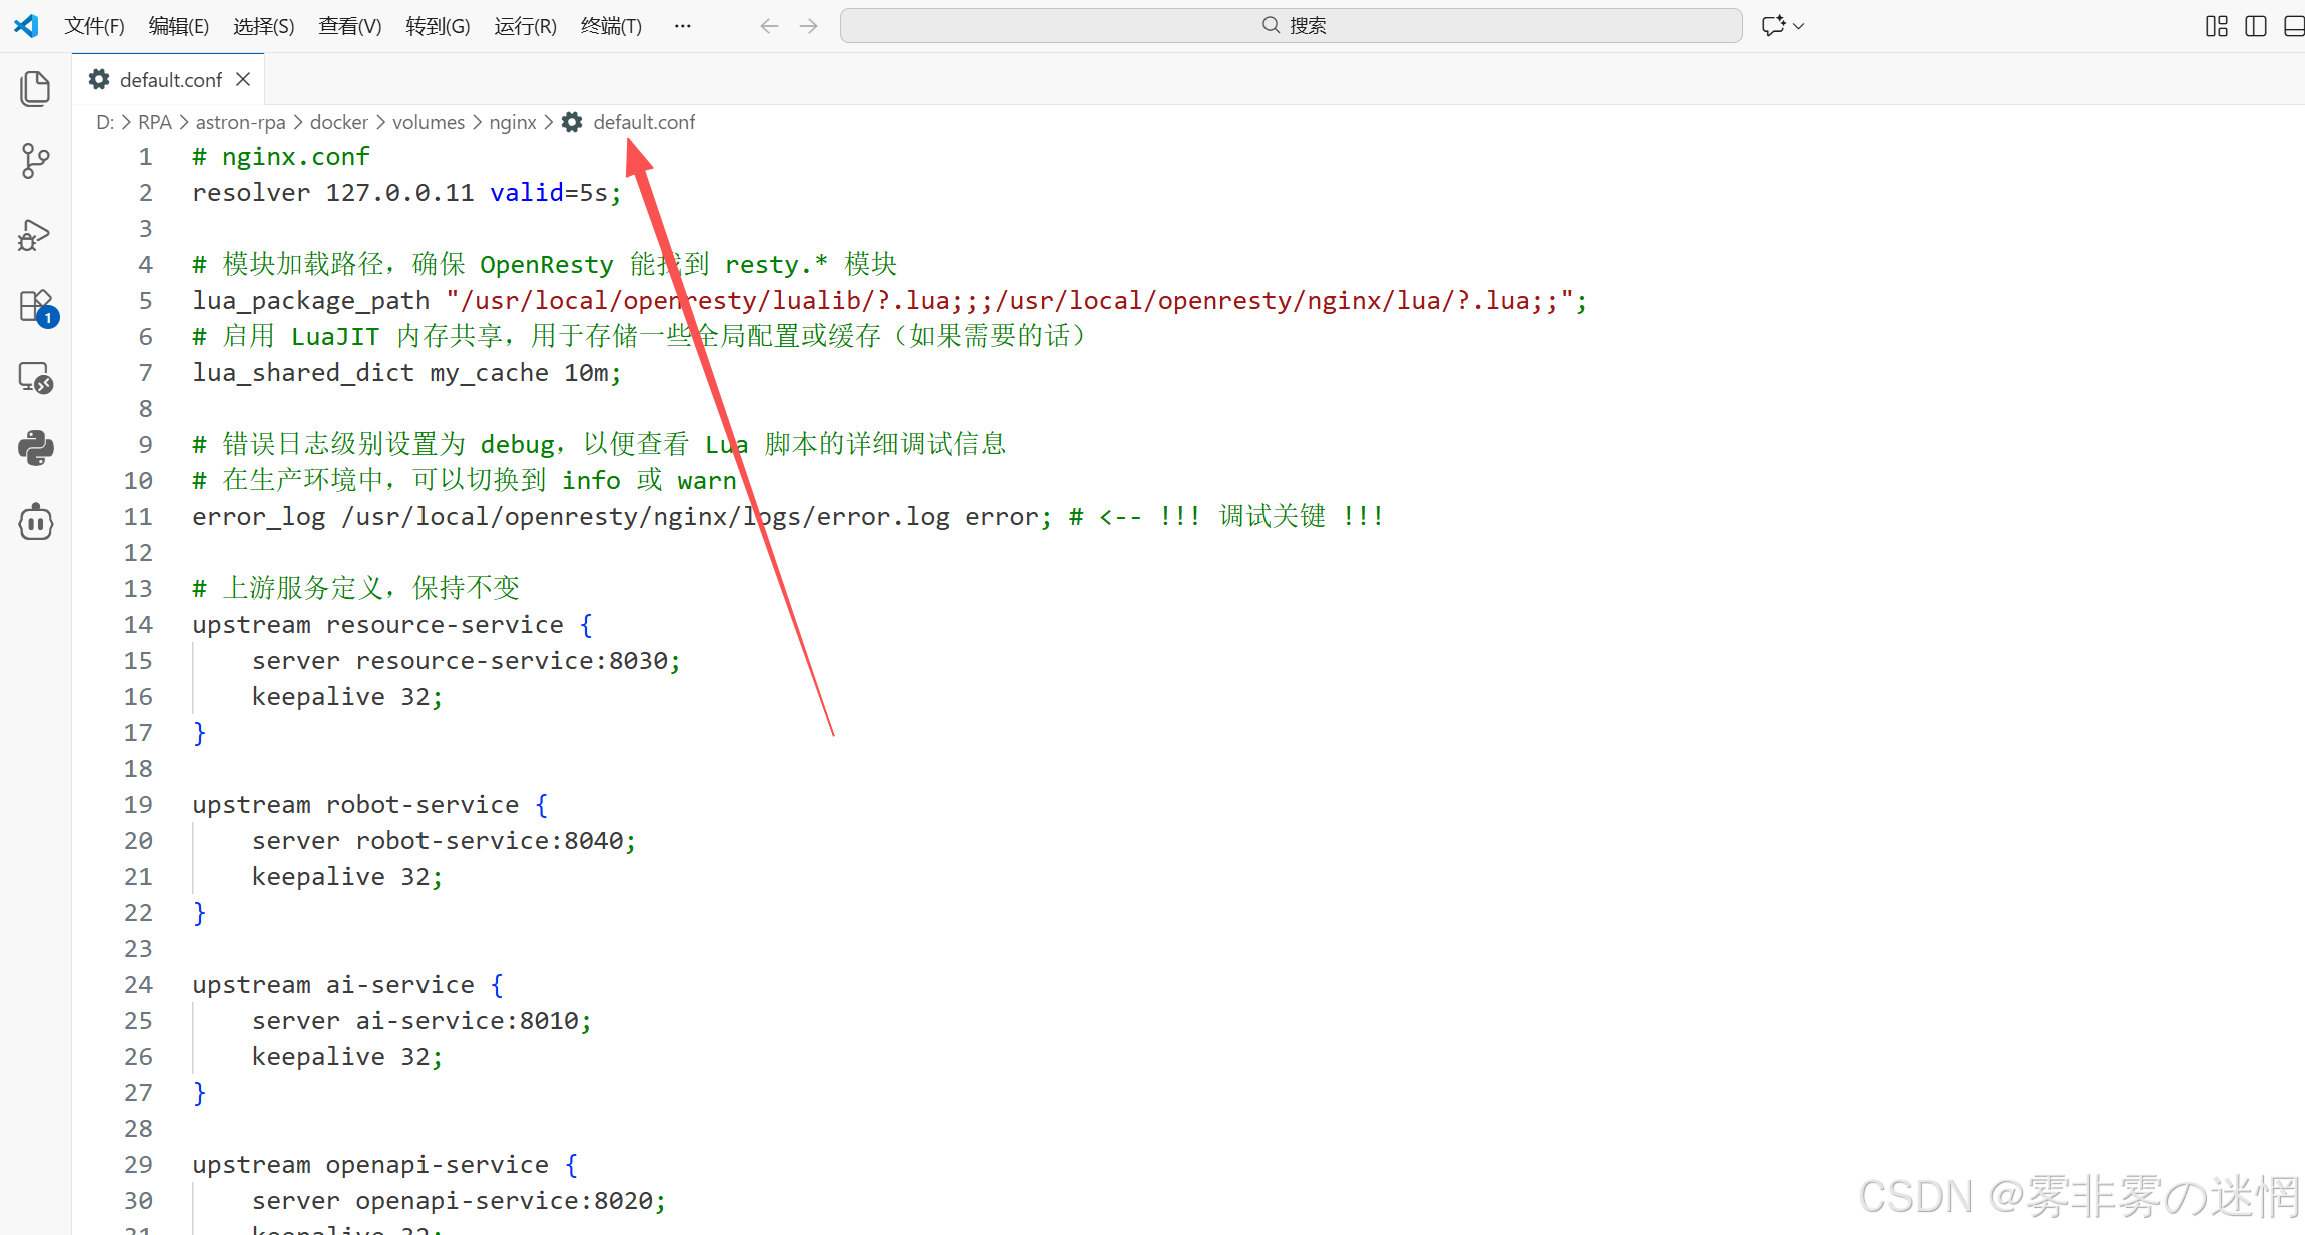
Task: Close the default.conf tab
Action: 243,79
